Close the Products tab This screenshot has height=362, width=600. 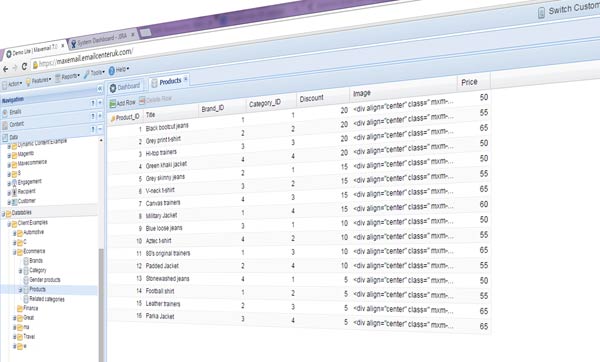pyautogui.click(x=186, y=79)
